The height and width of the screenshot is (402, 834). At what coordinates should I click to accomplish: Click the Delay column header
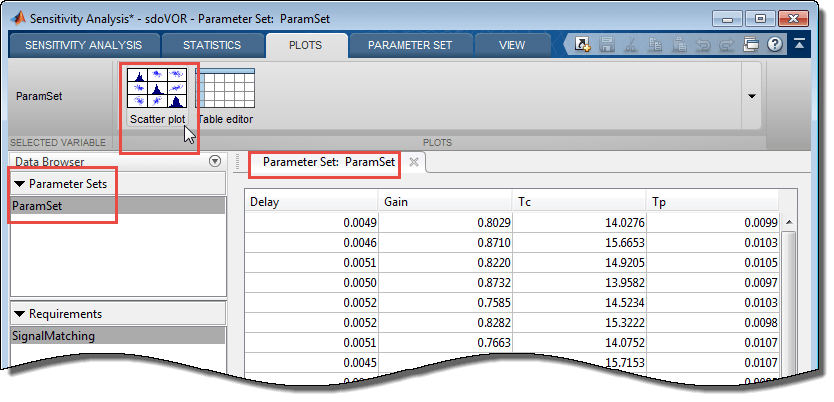click(x=312, y=202)
